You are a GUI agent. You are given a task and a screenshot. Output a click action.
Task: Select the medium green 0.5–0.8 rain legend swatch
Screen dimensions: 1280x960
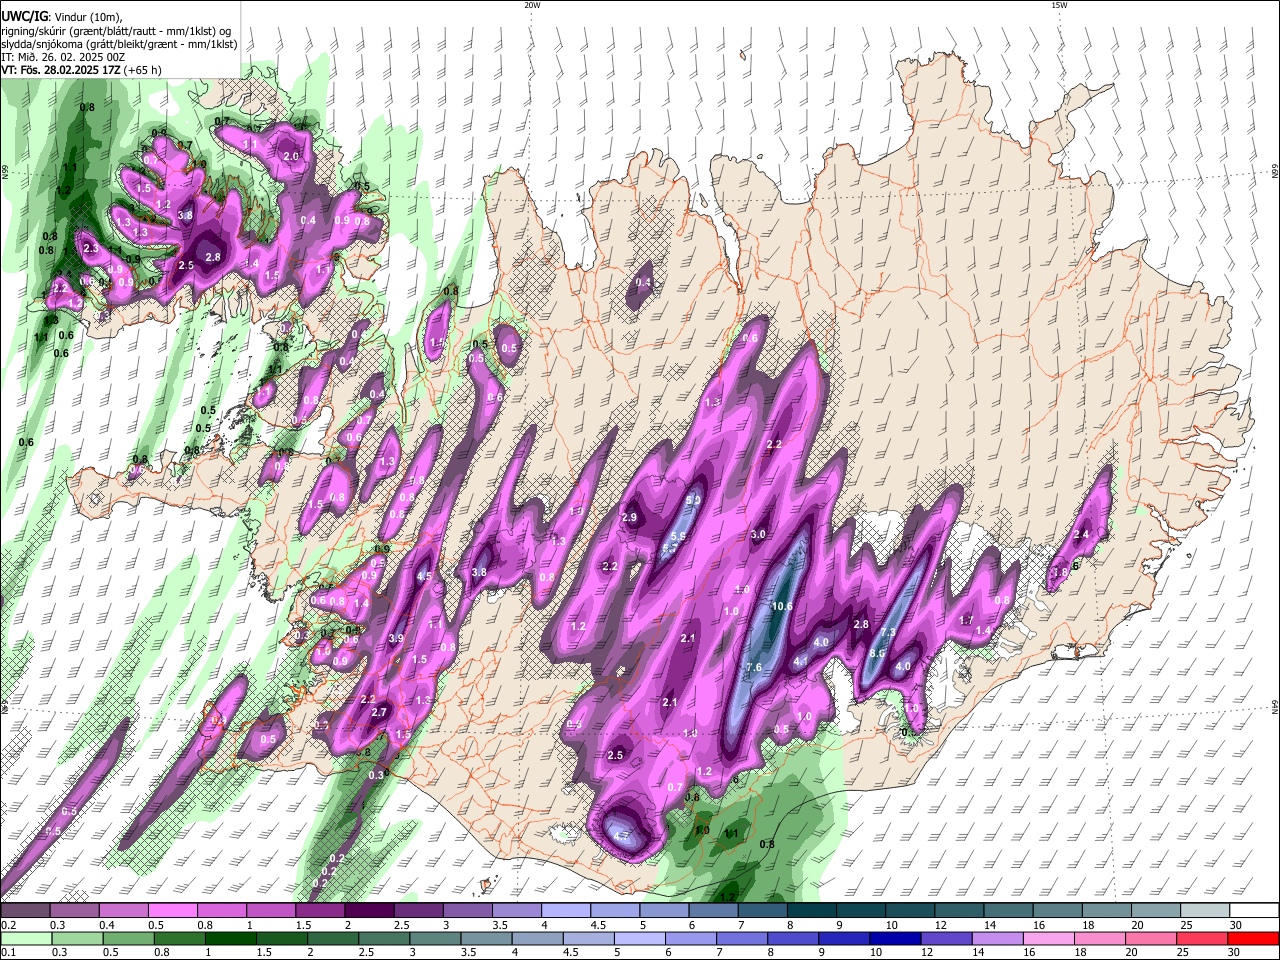pos(127,938)
